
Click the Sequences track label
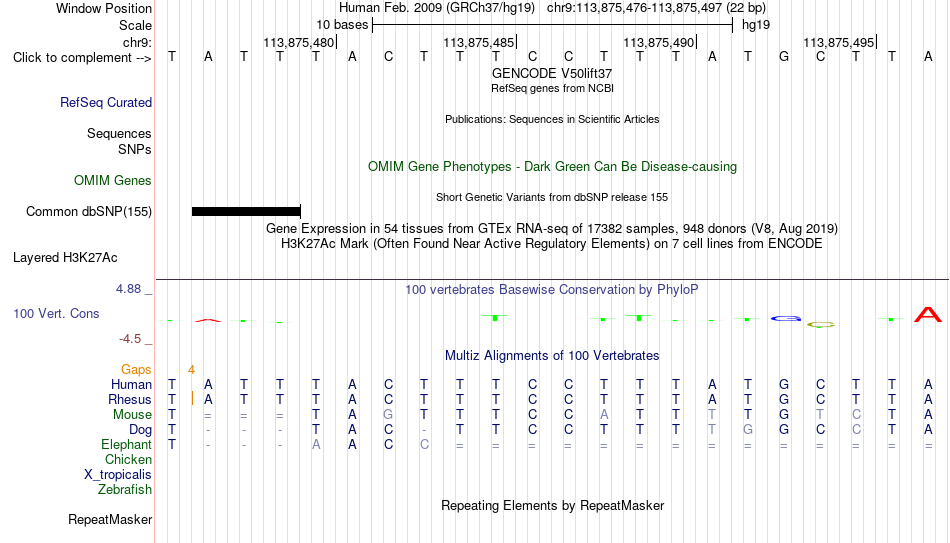pos(119,133)
